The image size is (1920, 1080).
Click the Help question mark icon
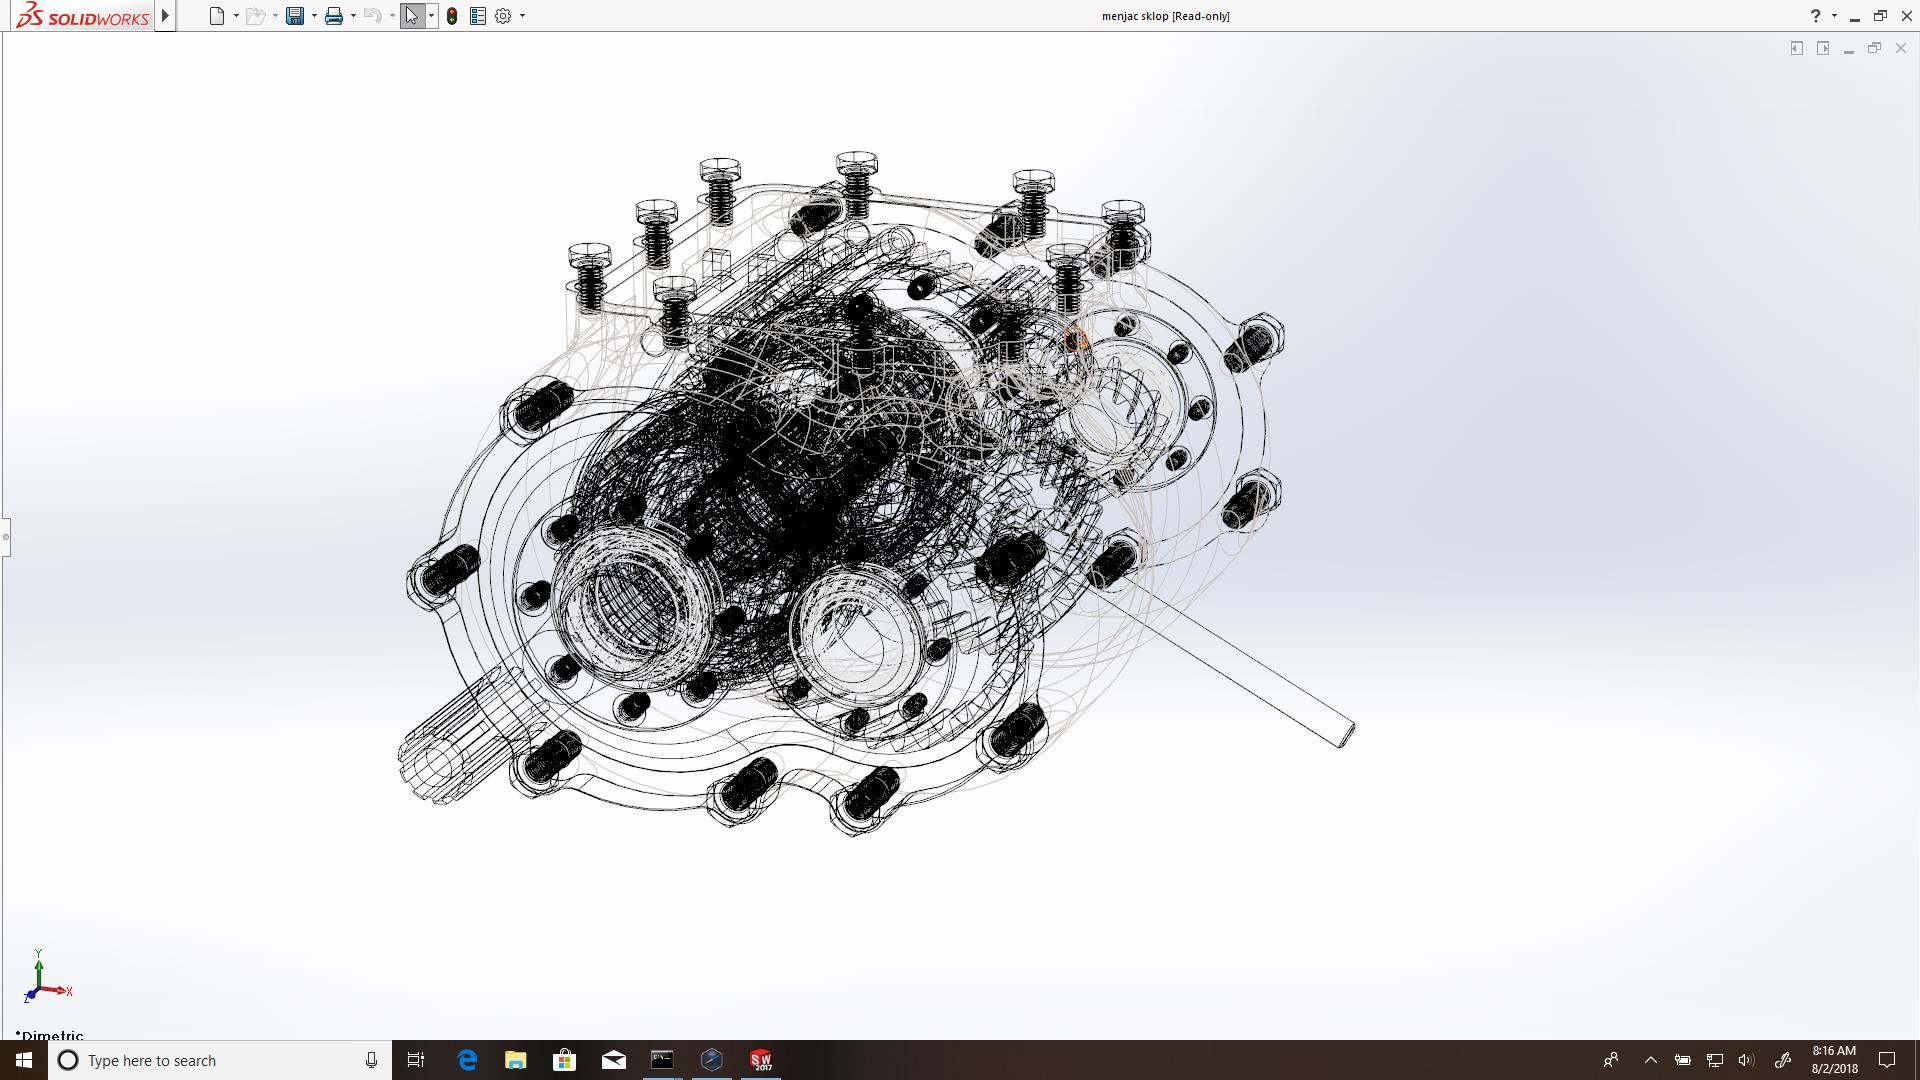(1815, 16)
